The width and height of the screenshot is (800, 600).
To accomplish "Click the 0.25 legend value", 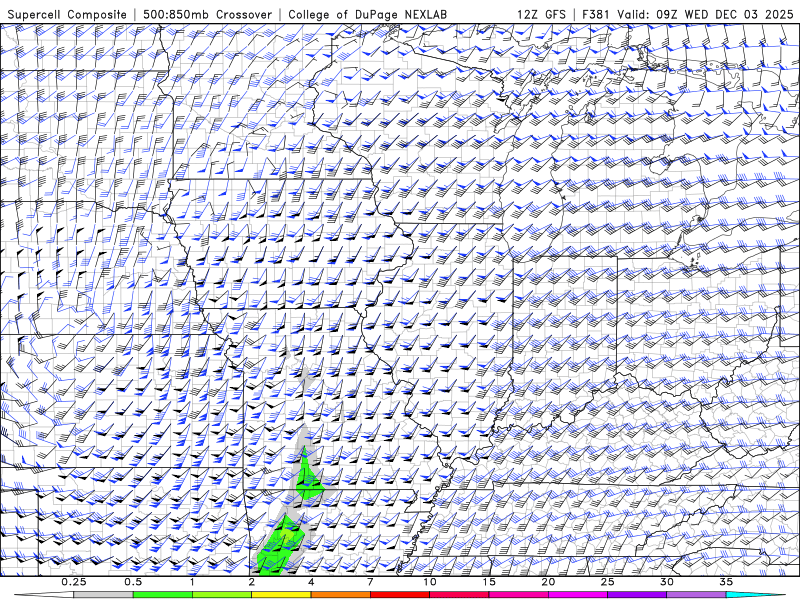I will (73, 582).
